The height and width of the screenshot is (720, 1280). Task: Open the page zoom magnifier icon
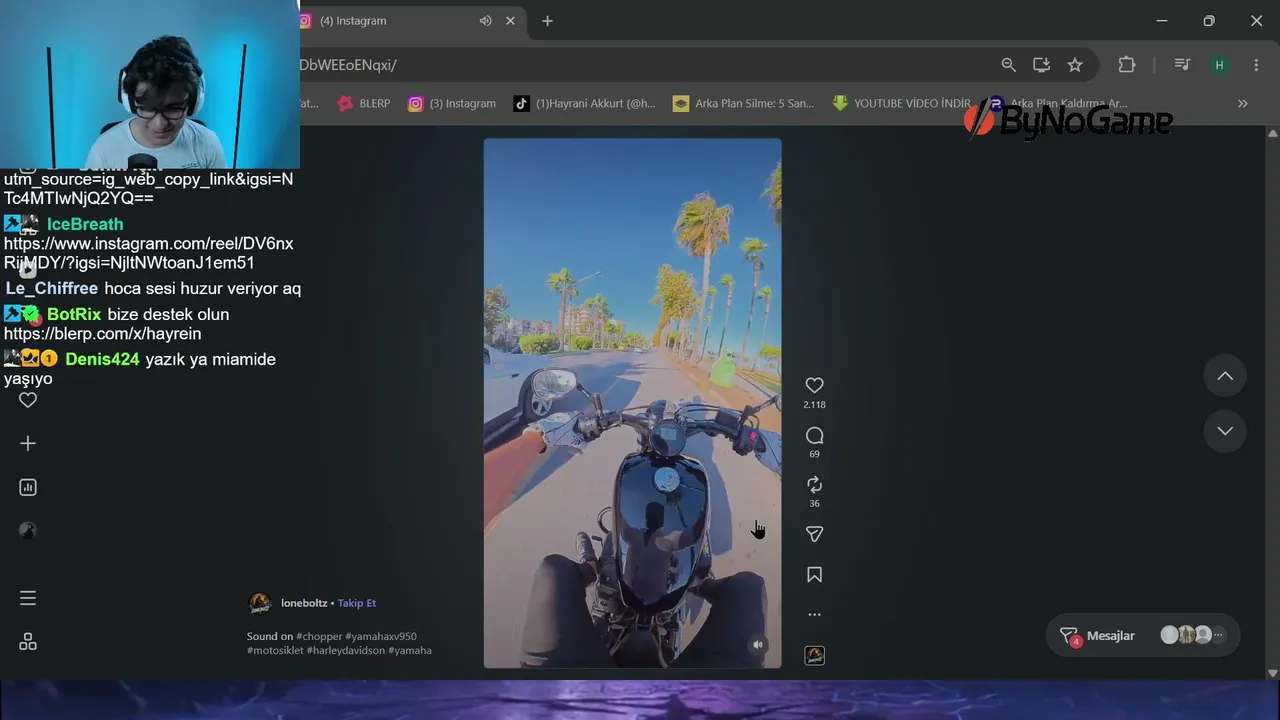[x=1008, y=65]
